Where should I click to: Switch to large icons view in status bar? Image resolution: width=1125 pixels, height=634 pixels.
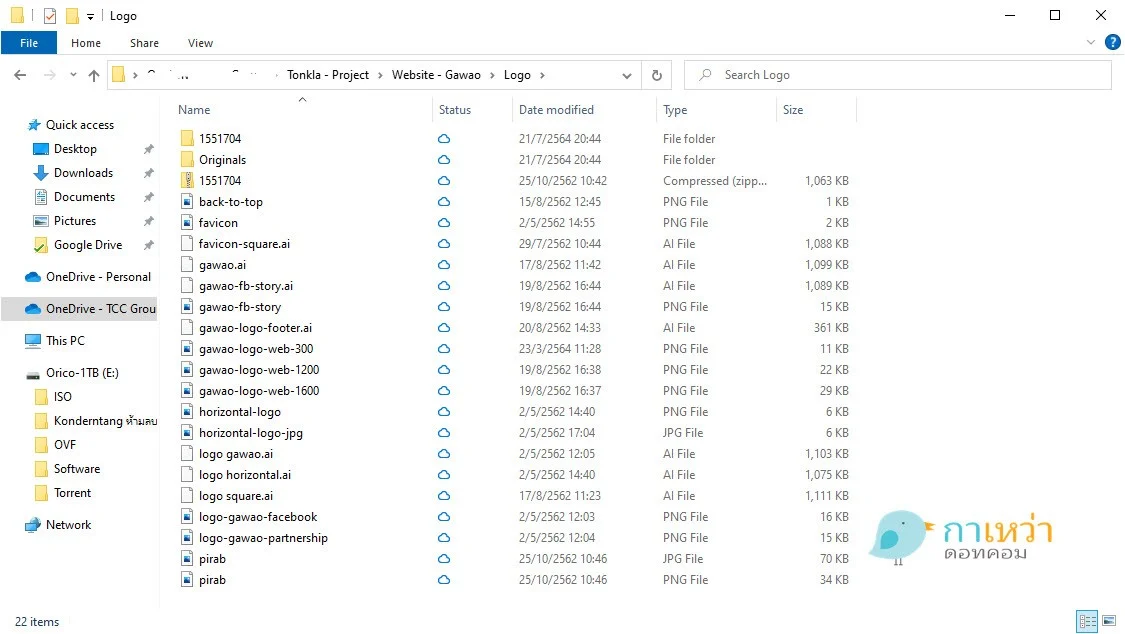click(1108, 621)
